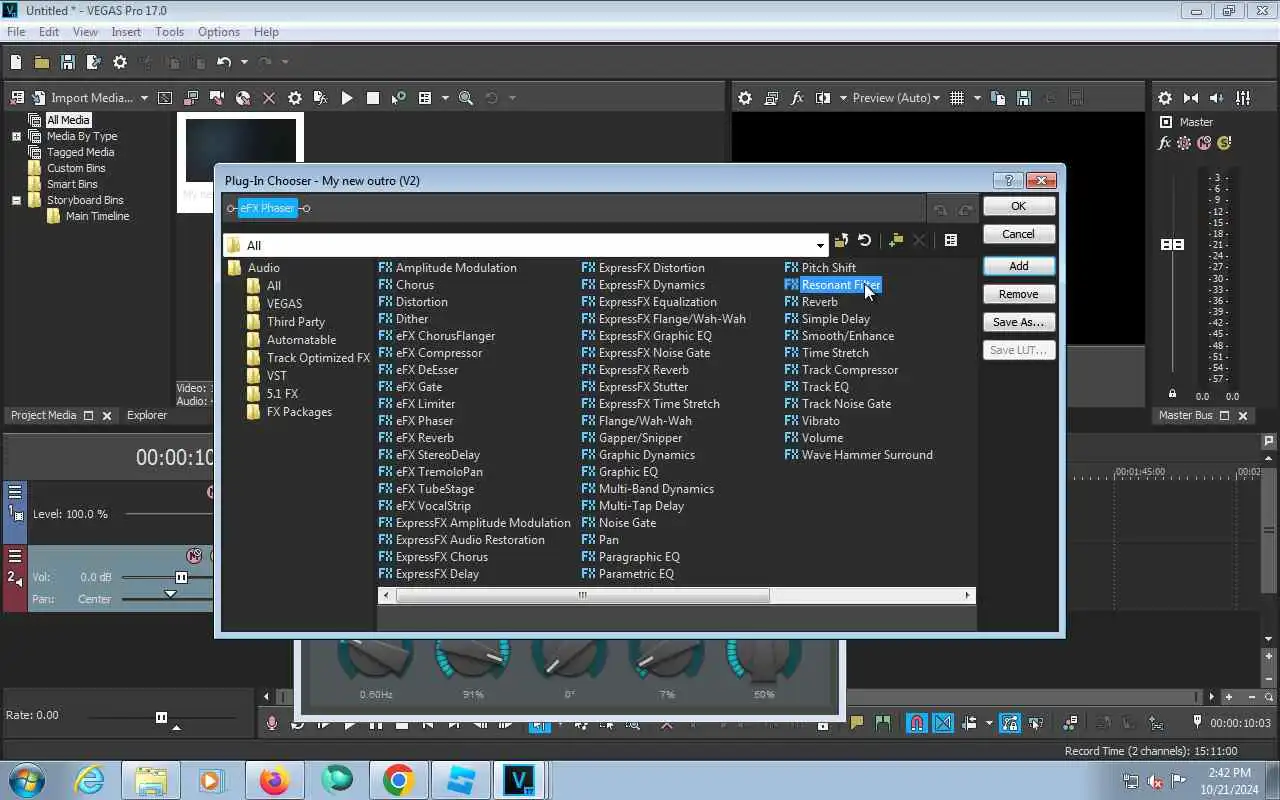This screenshot has width=1280, height=800.
Task: Click the track 2 Vol slider handle
Action: [181, 577]
